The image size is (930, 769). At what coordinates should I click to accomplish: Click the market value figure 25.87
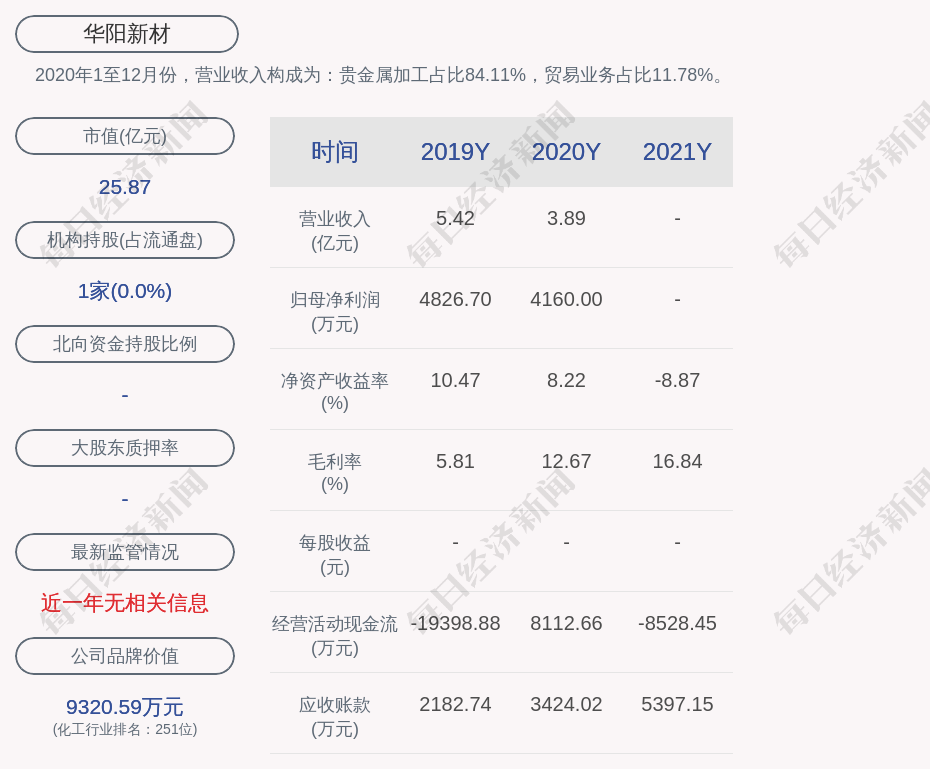pyautogui.click(x=125, y=187)
